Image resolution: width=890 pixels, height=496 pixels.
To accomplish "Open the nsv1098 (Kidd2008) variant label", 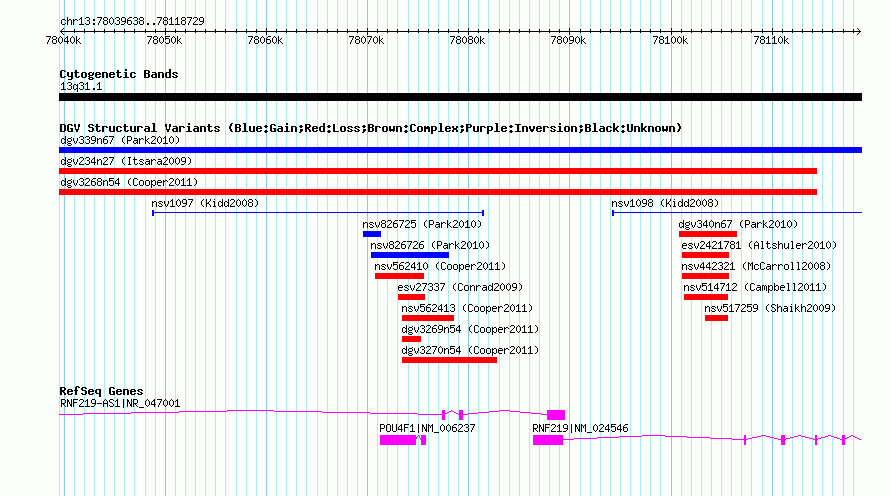I will click(x=665, y=203).
